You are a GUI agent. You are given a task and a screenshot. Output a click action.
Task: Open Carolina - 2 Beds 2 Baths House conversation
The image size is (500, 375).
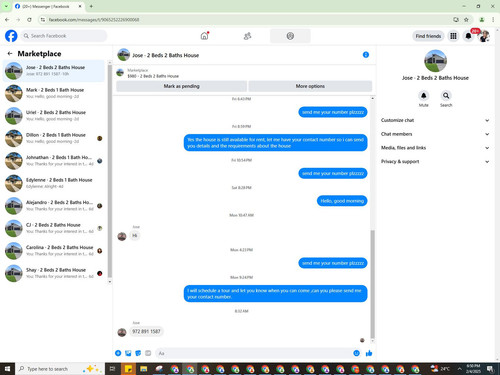(54, 251)
